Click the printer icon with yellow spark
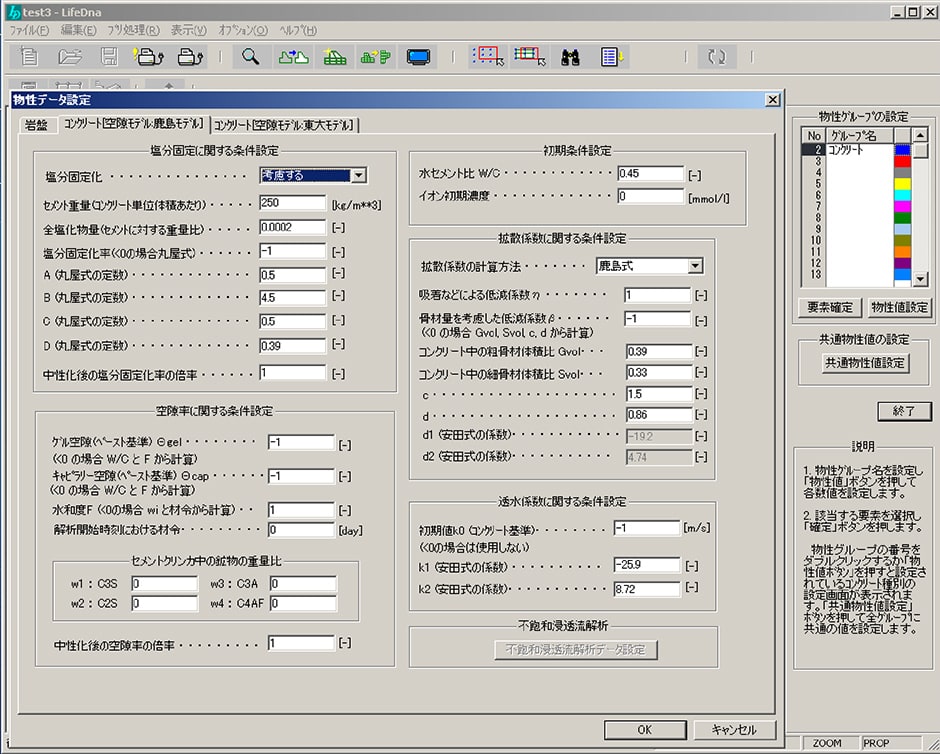The image size is (940, 754). (148, 57)
